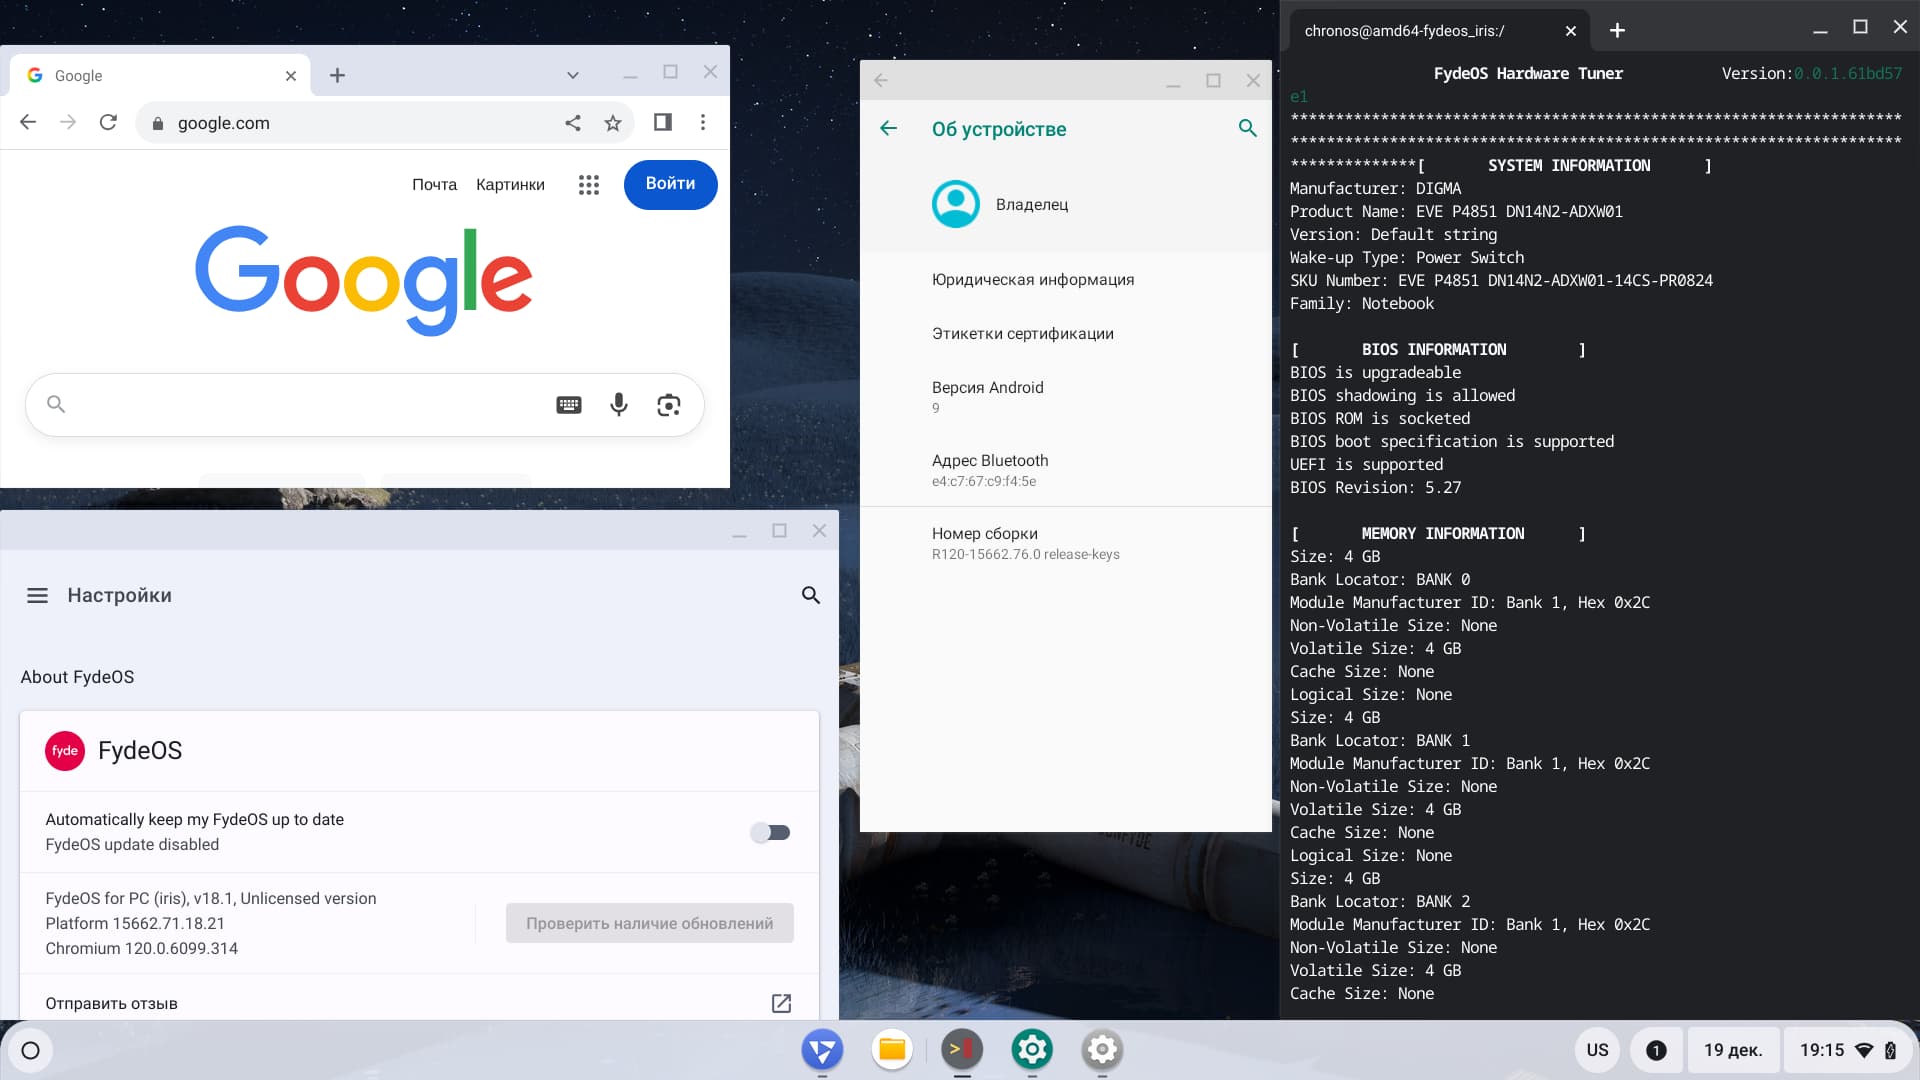The image size is (1920, 1080).
Task: Click the voice search microphone icon
Action: 619,404
